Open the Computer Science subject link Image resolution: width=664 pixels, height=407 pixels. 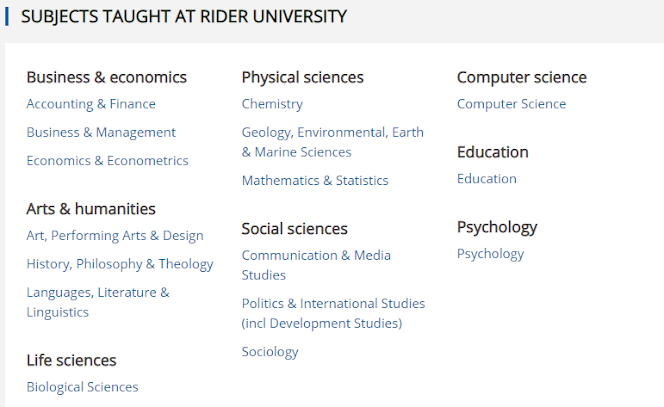pos(512,104)
